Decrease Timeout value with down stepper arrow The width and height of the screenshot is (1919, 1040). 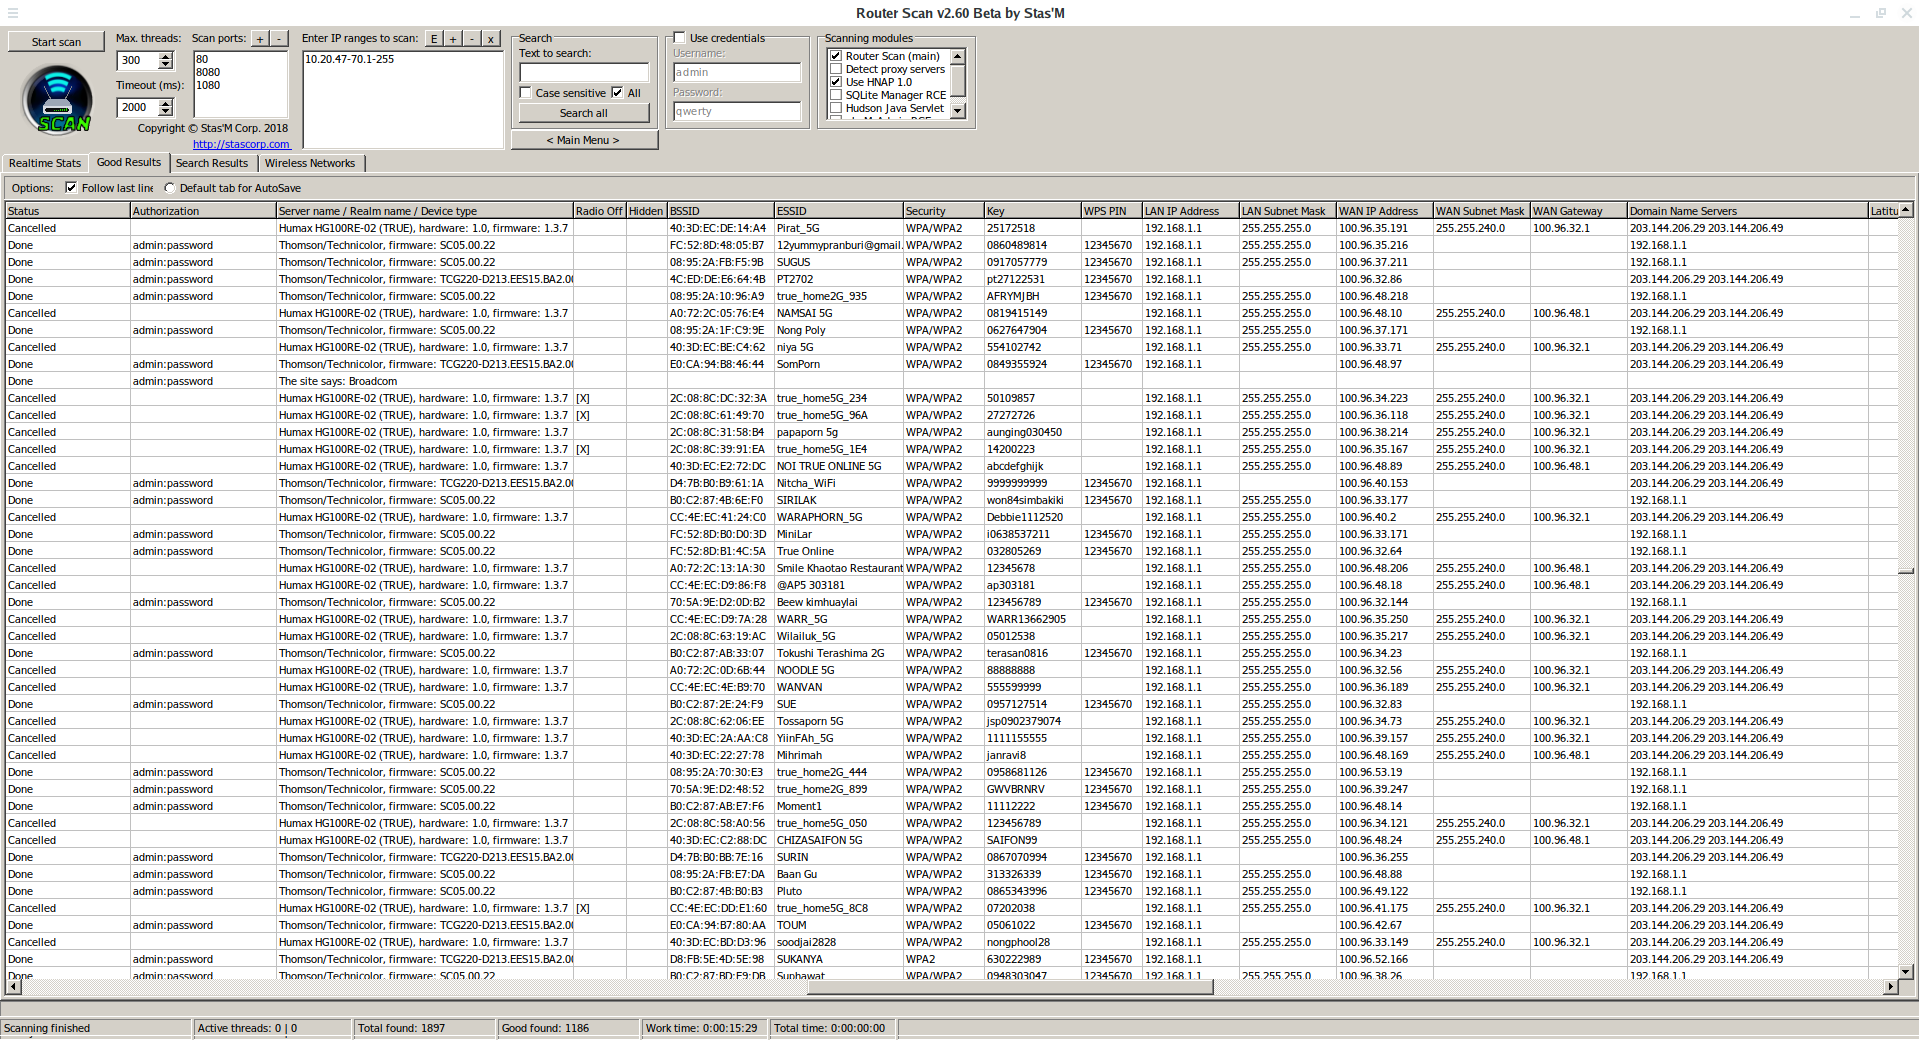(x=166, y=111)
